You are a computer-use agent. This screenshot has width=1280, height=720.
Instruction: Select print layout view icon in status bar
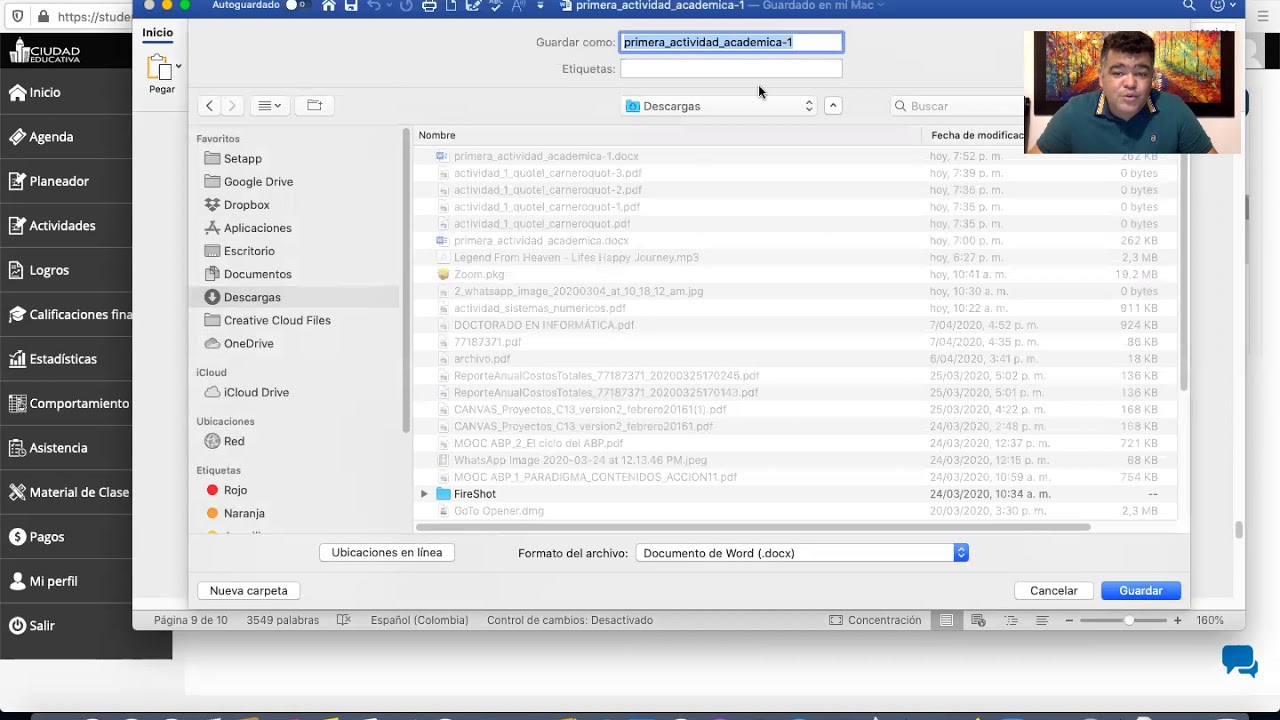tap(946, 620)
